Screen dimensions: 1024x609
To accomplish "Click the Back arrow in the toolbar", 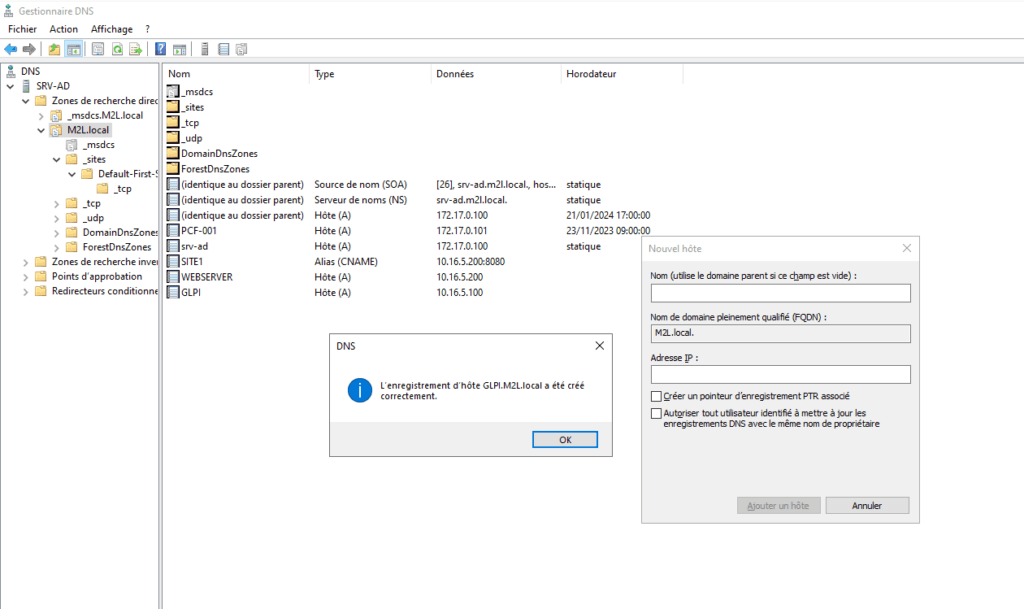I will 11,49.
